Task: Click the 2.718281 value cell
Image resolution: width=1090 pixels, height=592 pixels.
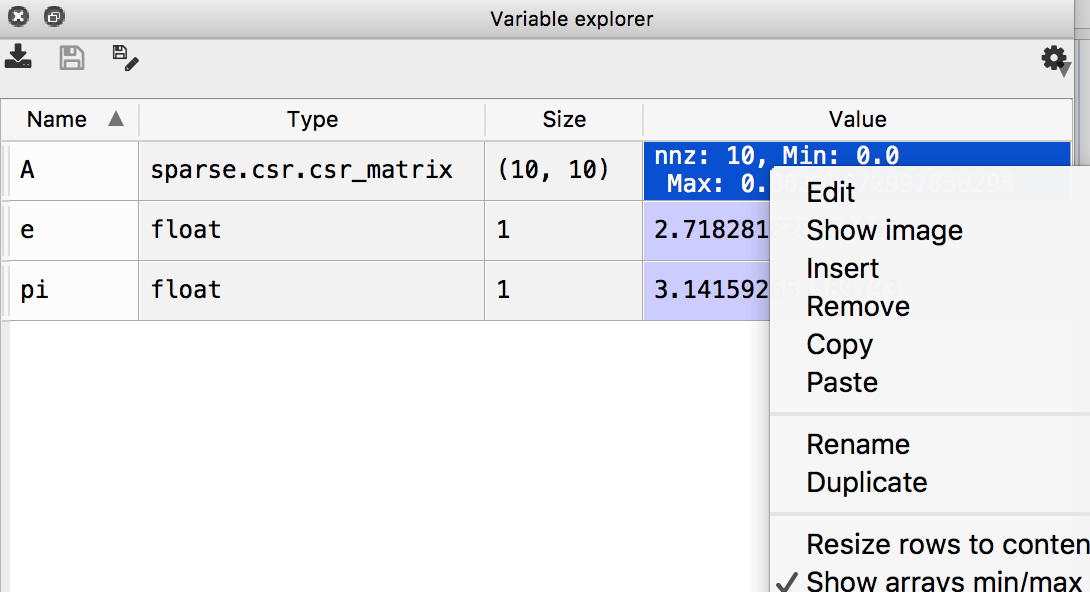Action: (707, 231)
